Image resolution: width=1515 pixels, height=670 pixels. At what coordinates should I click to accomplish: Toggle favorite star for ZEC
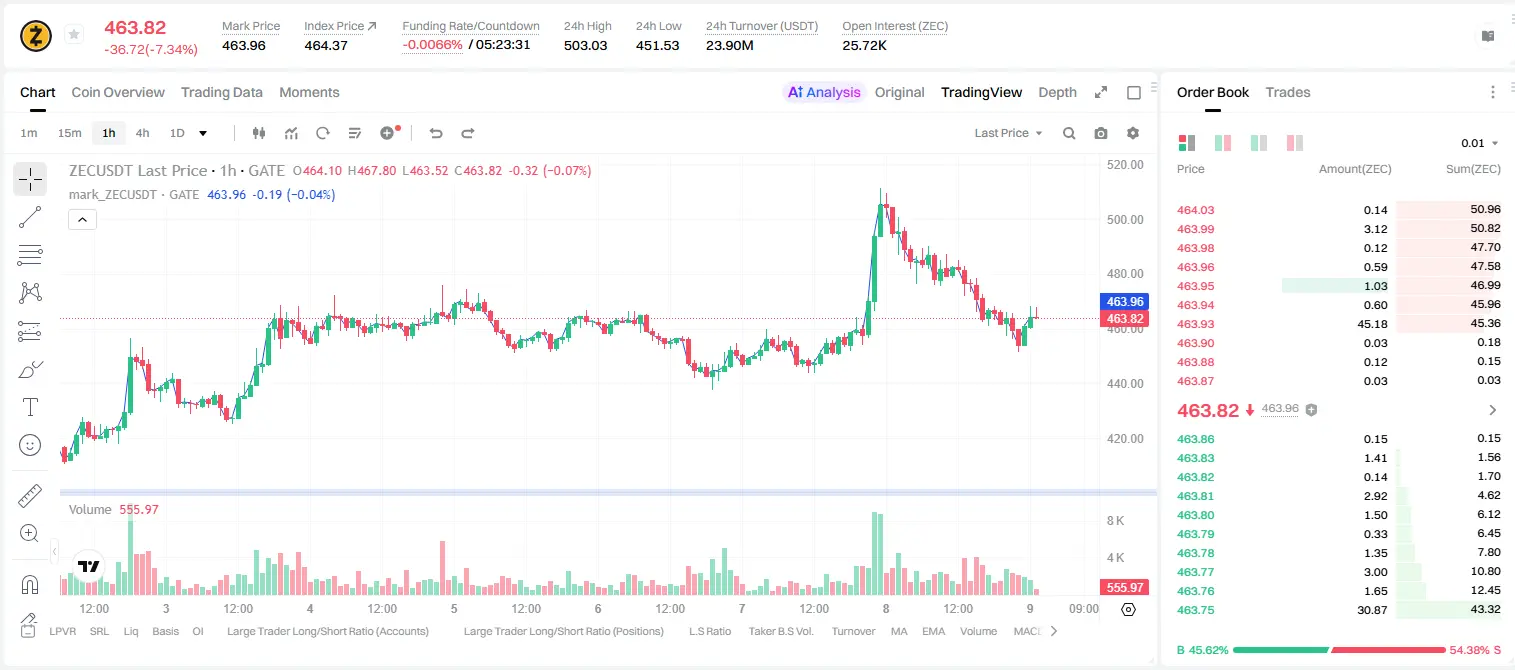pyautogui.click(x=73, y=35)
